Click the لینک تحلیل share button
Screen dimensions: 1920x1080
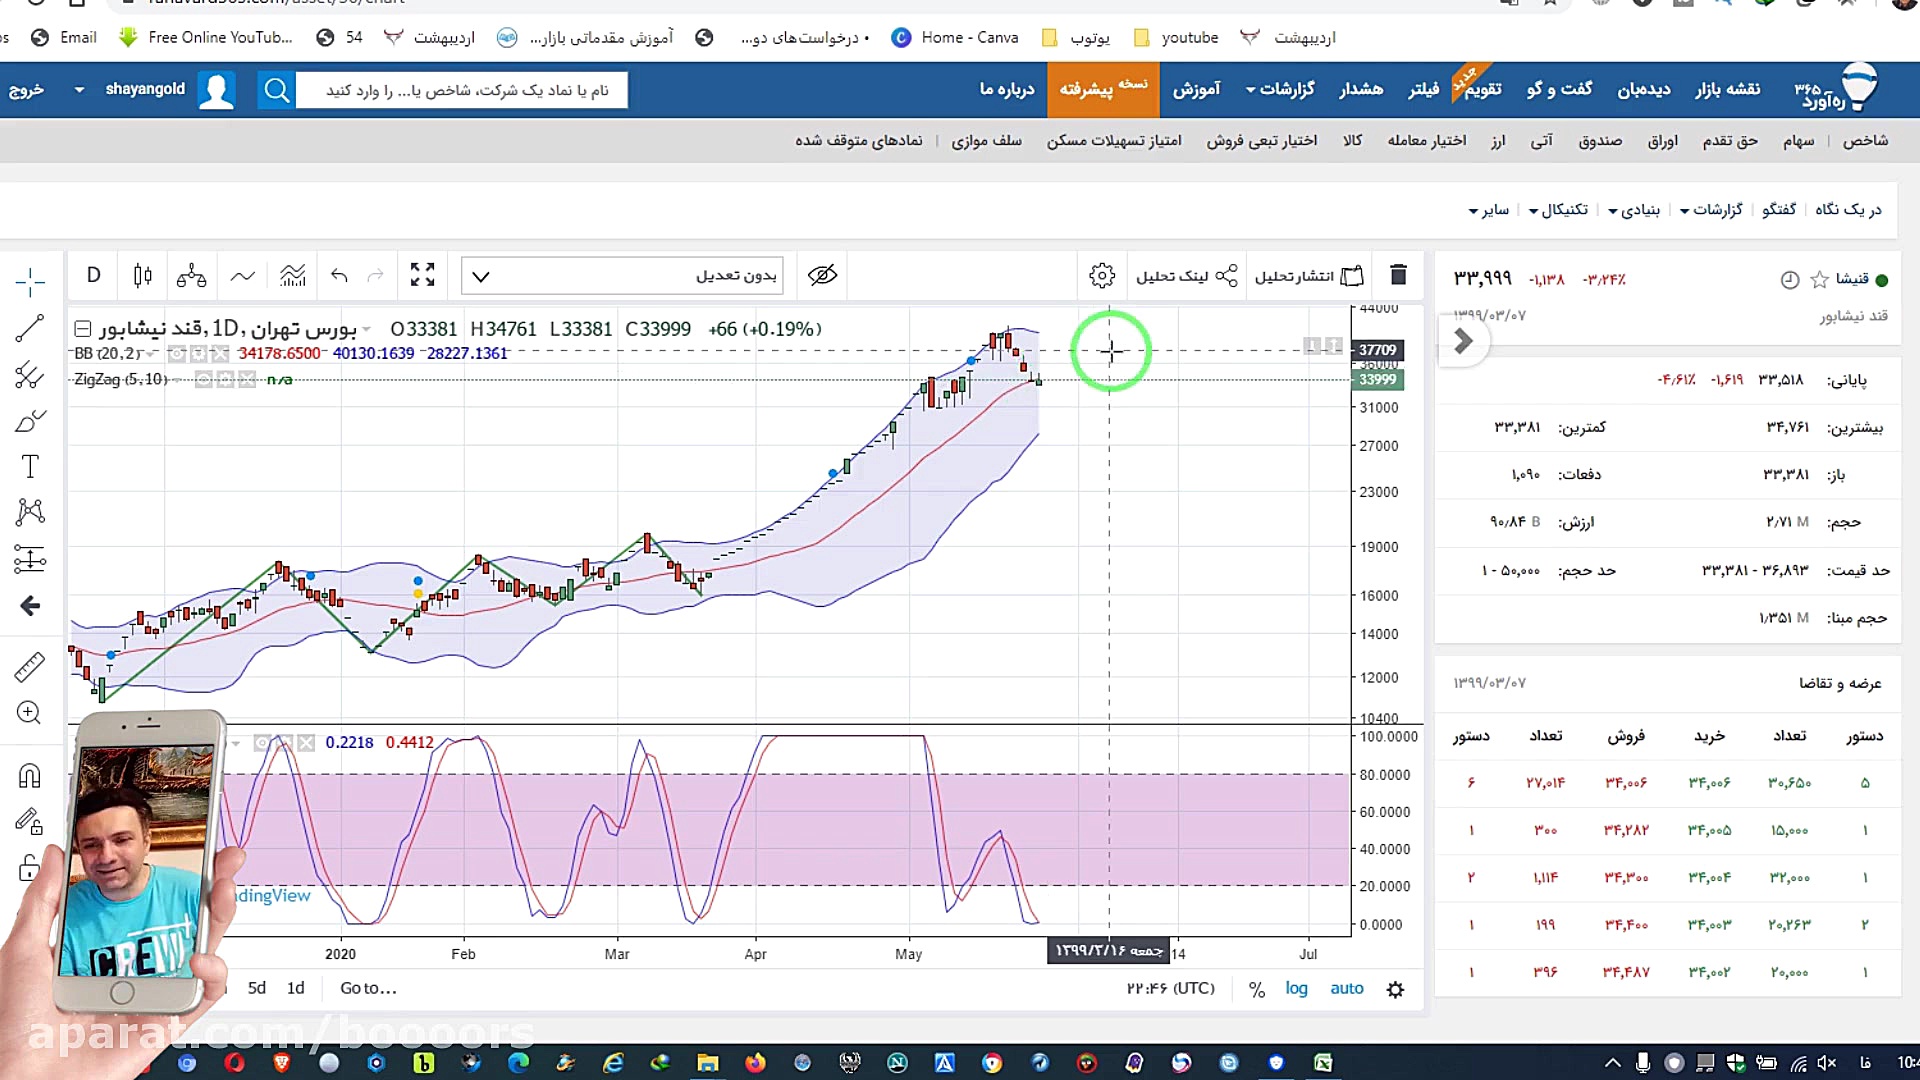(x=1186, y=276)
